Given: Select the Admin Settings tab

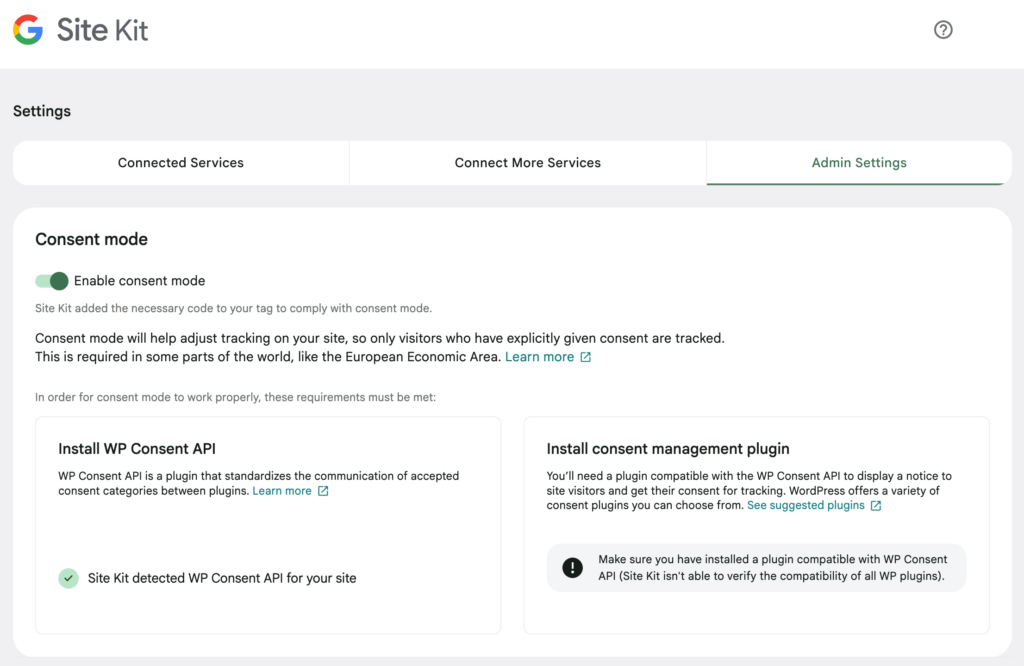Looking at the screenshot, I should point(859,163).
